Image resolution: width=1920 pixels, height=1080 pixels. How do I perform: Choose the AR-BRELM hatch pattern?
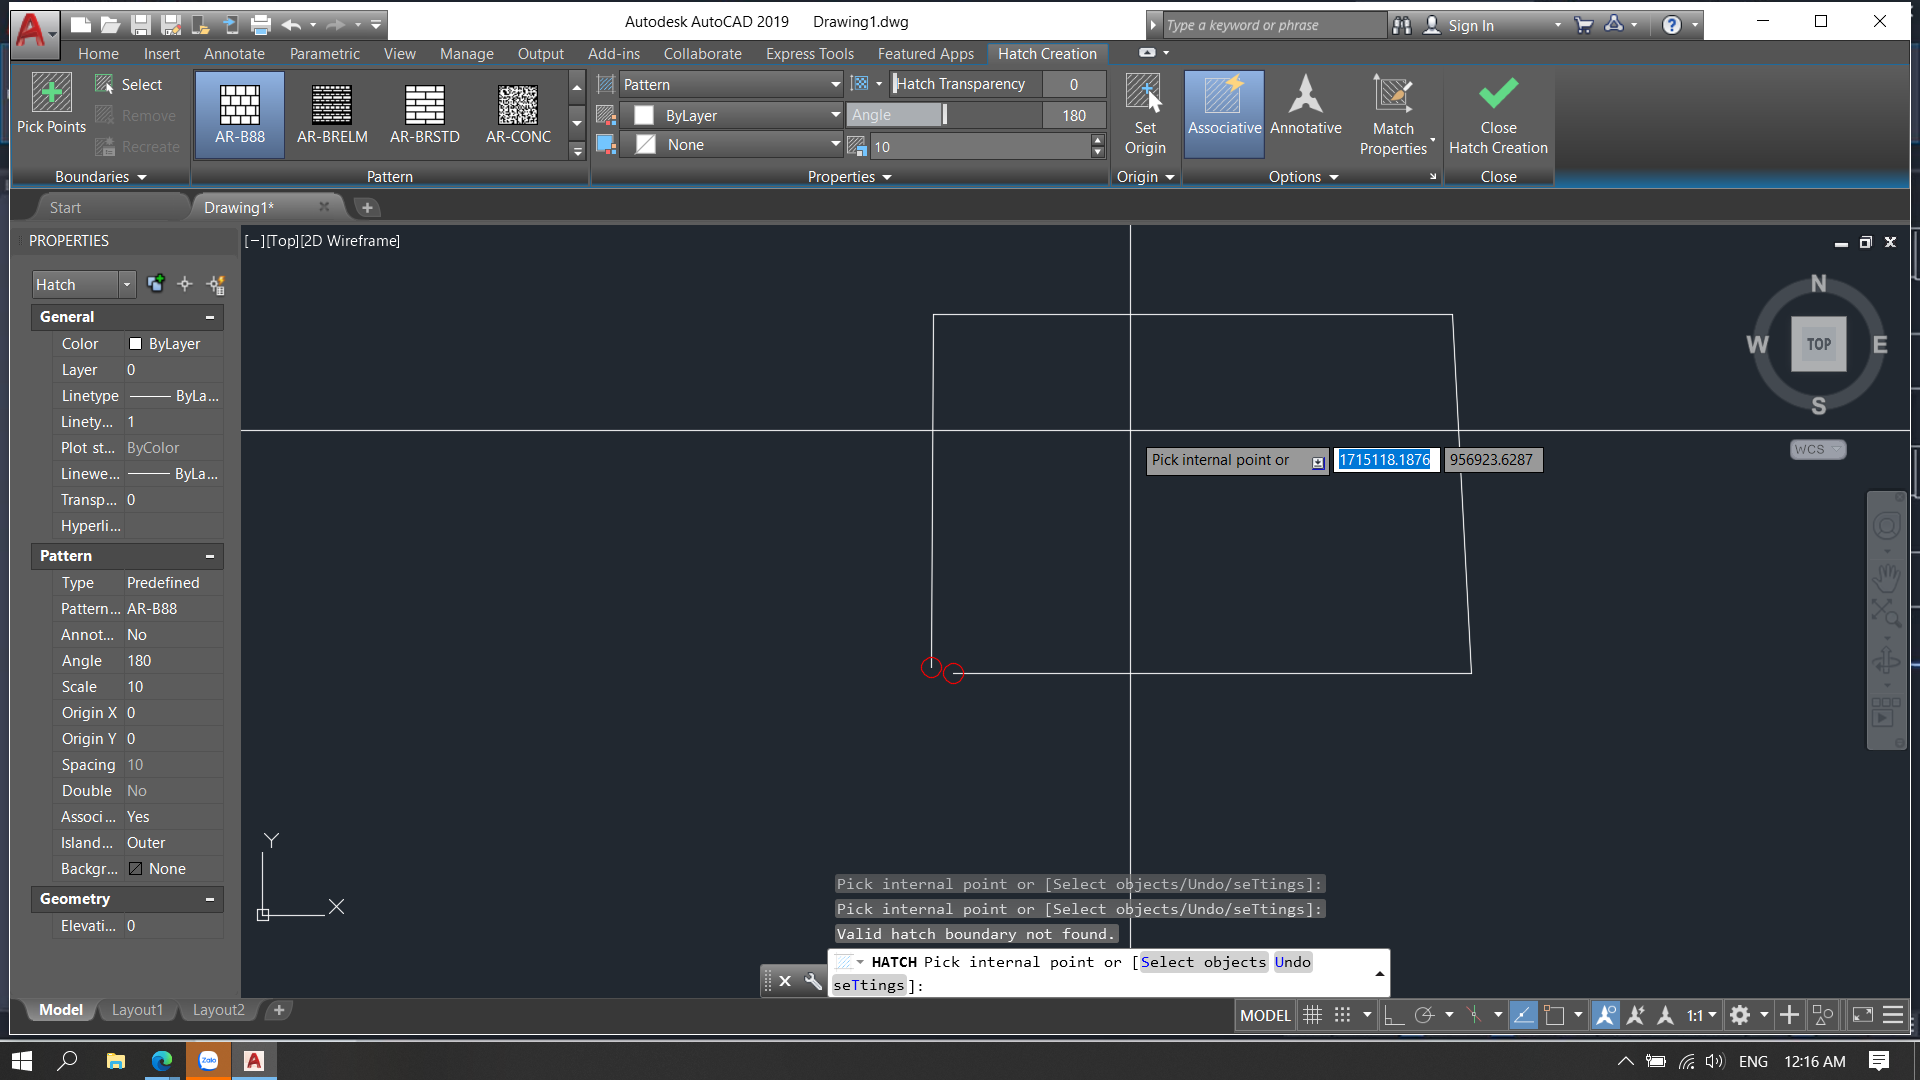point(332,114)
